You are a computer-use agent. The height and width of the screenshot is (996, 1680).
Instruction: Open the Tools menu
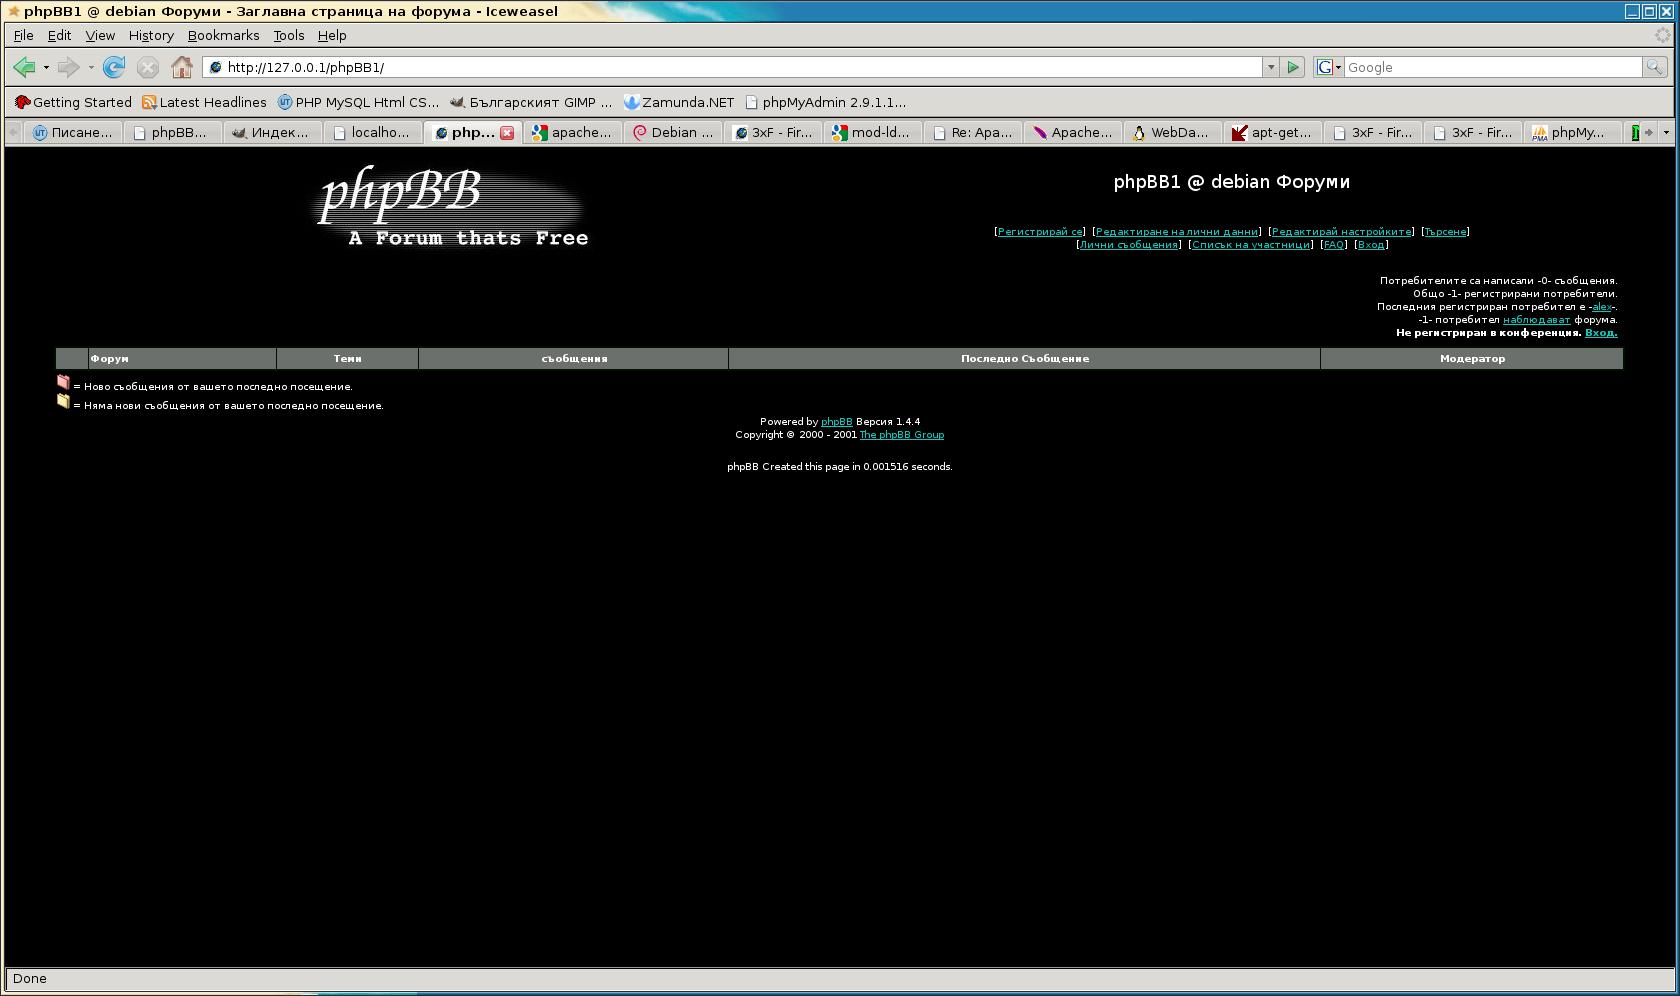pyautogui.click(x=289, y=35)
